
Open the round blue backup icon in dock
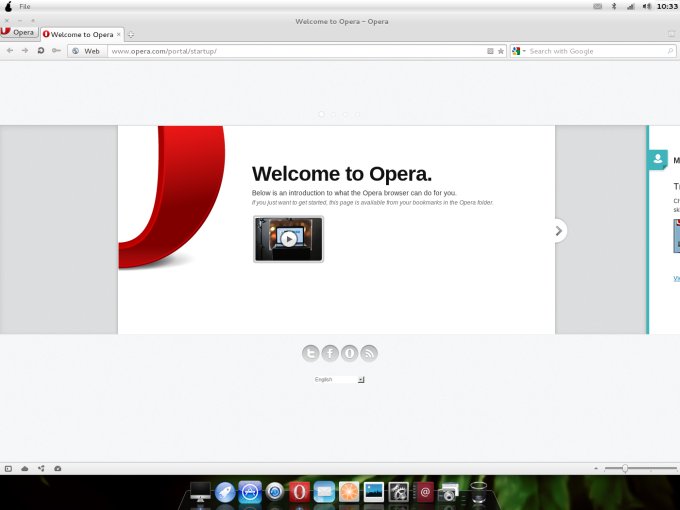[x=275, y=492]
